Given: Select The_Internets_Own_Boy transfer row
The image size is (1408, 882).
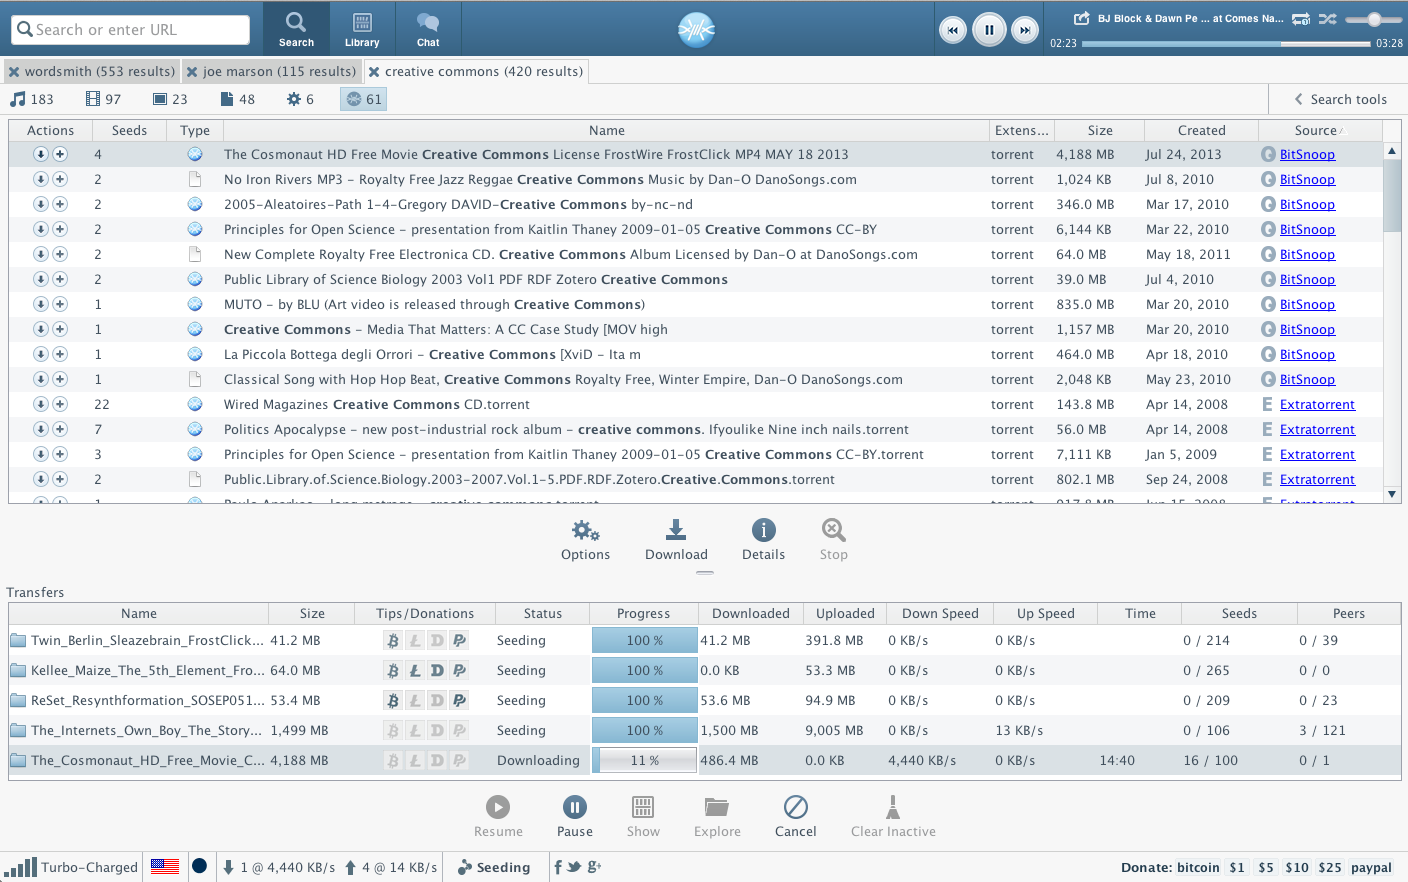Looking at the screenshot, I should click(x=704, y=731).
